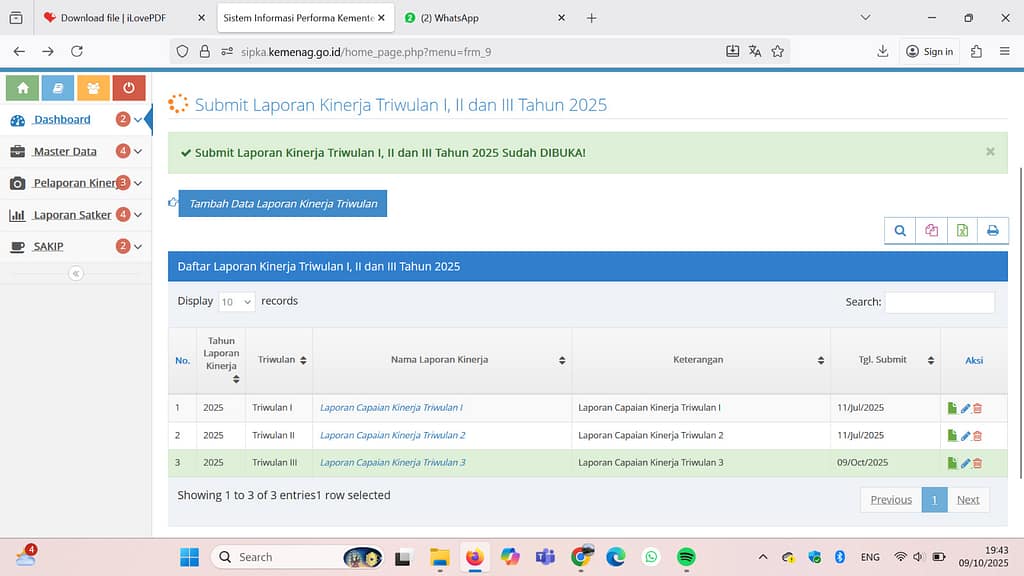The height and width of the screenshot is (576, 1024).
Task: Edit the Triwulan II report with pencil
Action: [x=965, y=436]
